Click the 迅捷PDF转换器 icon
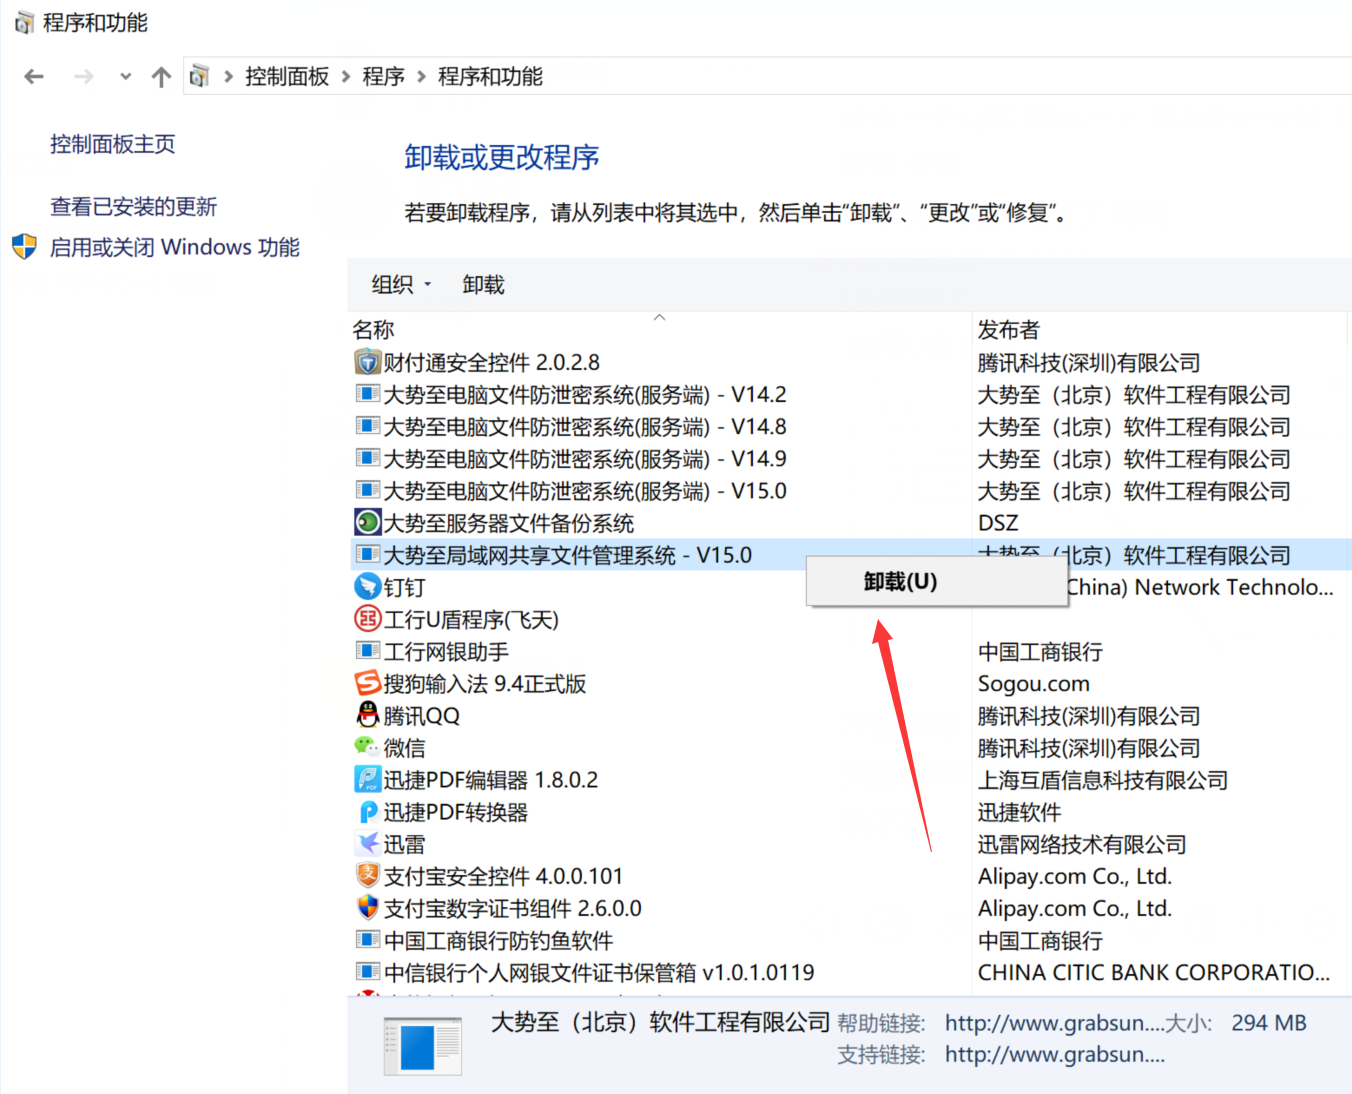The width and height of the screenshot is (1352, 1094). pyautogui.click(x=368, y=812)
